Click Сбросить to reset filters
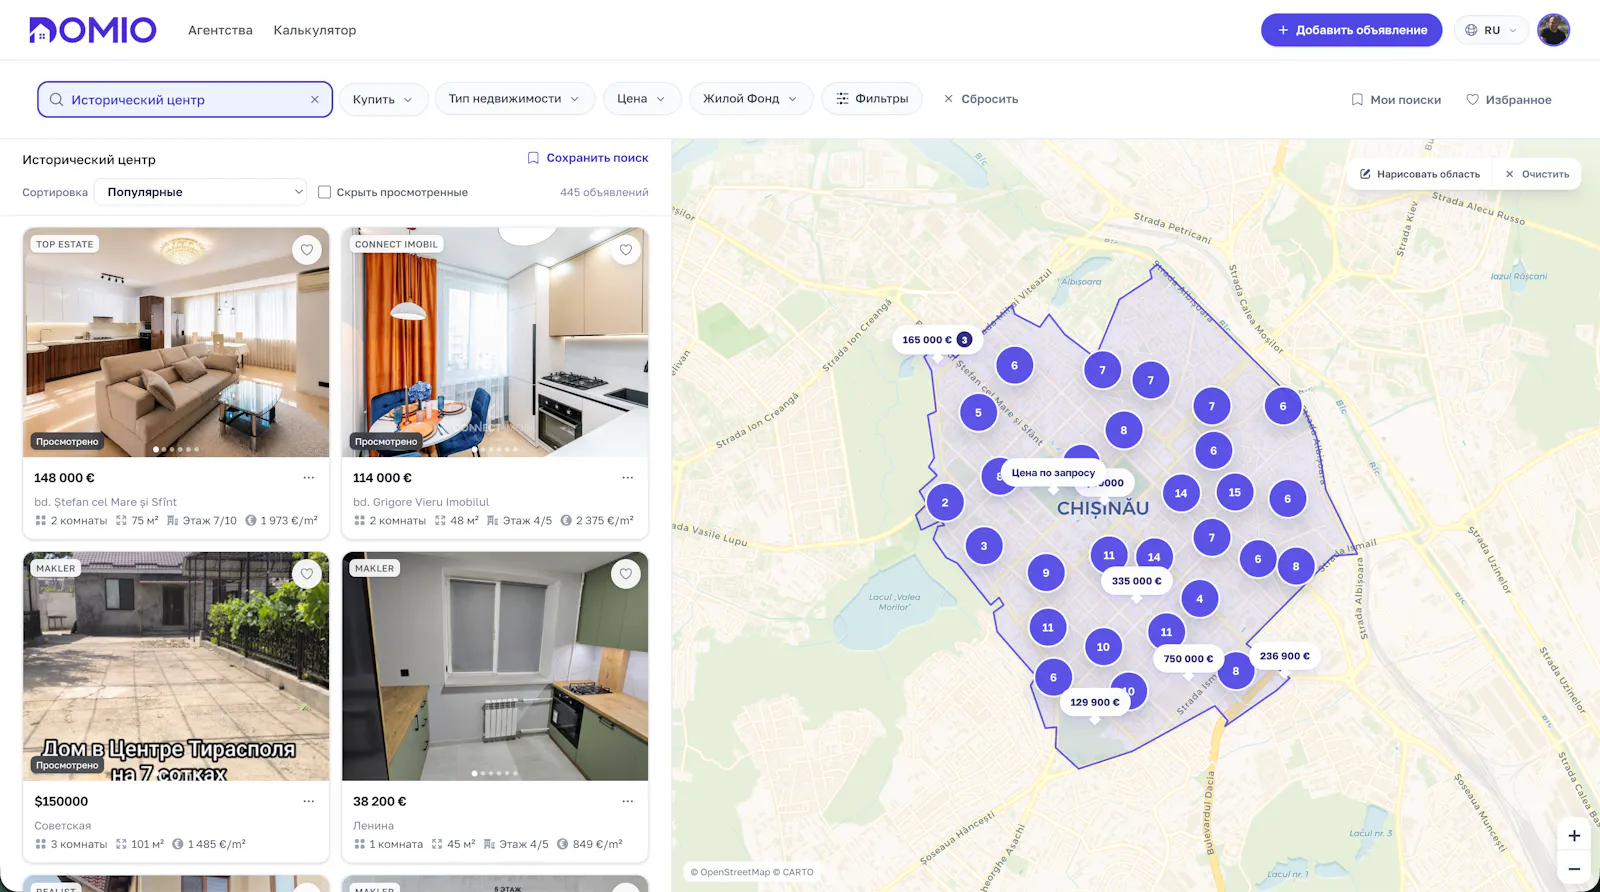Screen dimensions: 1600x892 click(x=981, y=99)
